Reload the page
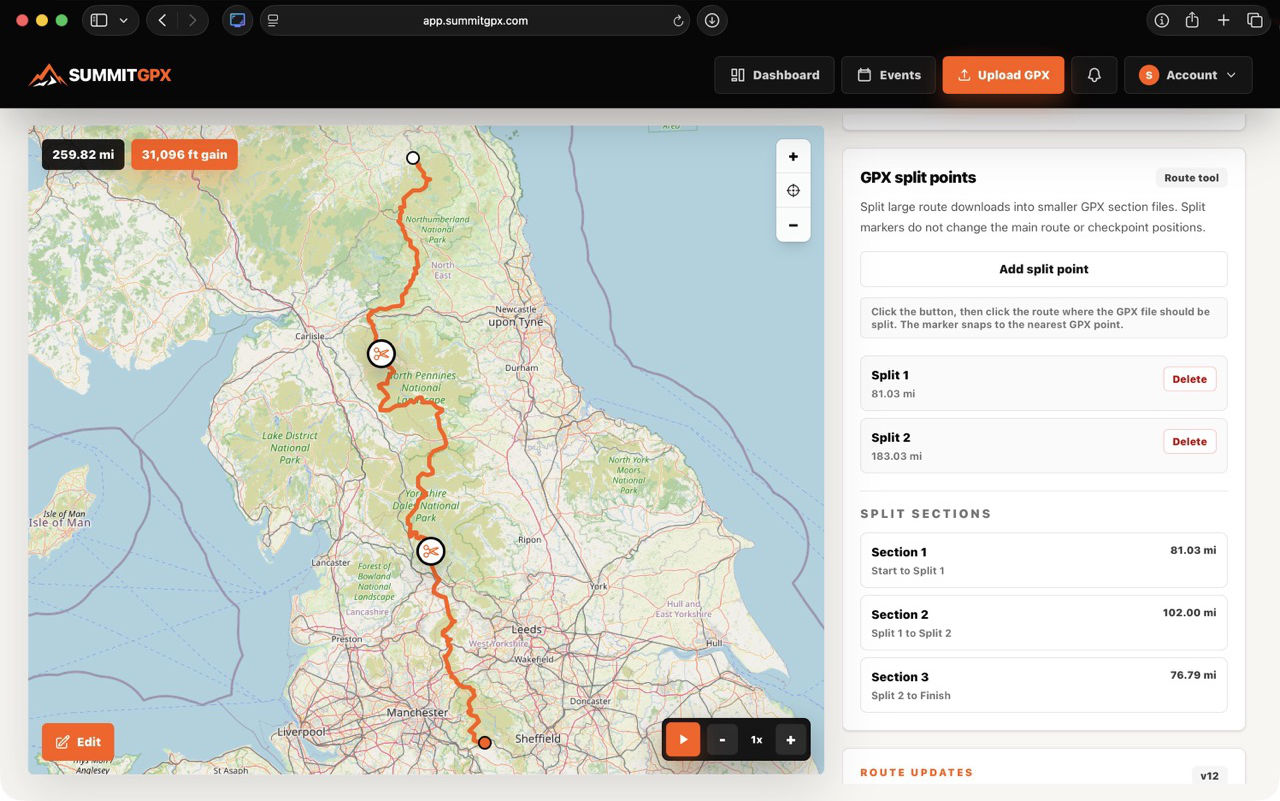The width and height of the screenshot is (1280, 801). tap(678, 20)
